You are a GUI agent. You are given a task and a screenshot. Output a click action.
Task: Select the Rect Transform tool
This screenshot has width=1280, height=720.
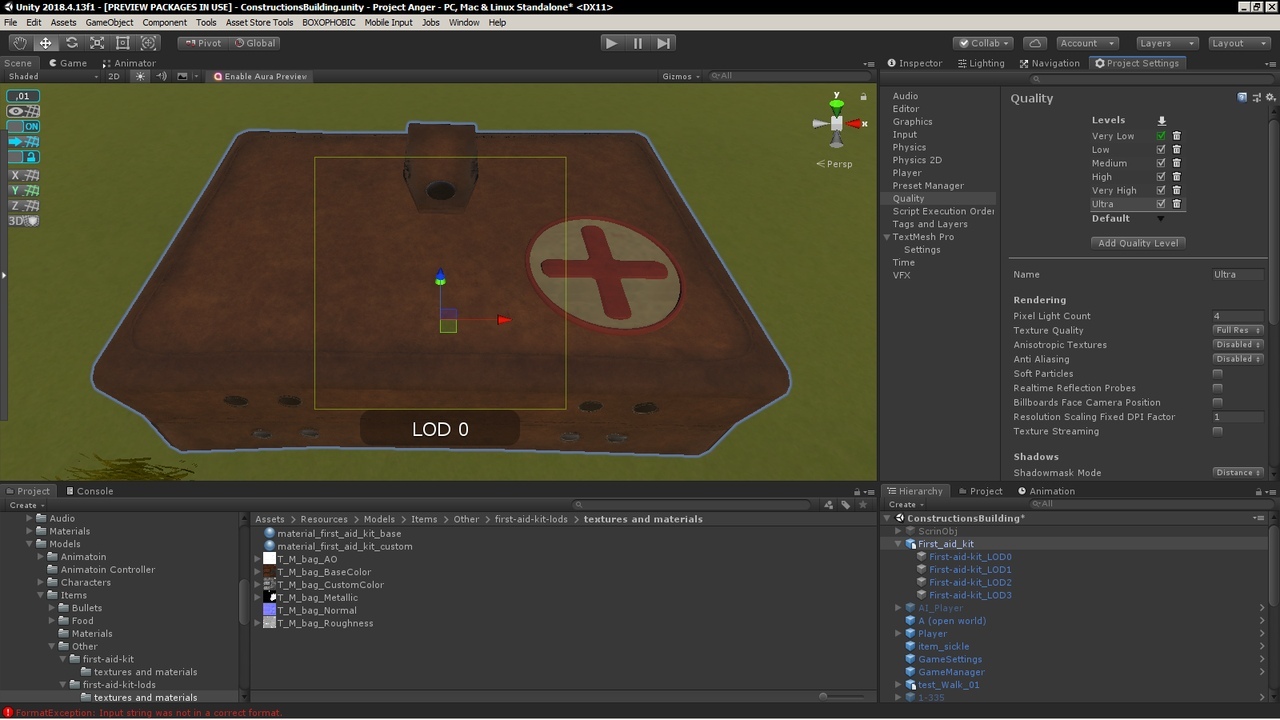coord(123,43)
